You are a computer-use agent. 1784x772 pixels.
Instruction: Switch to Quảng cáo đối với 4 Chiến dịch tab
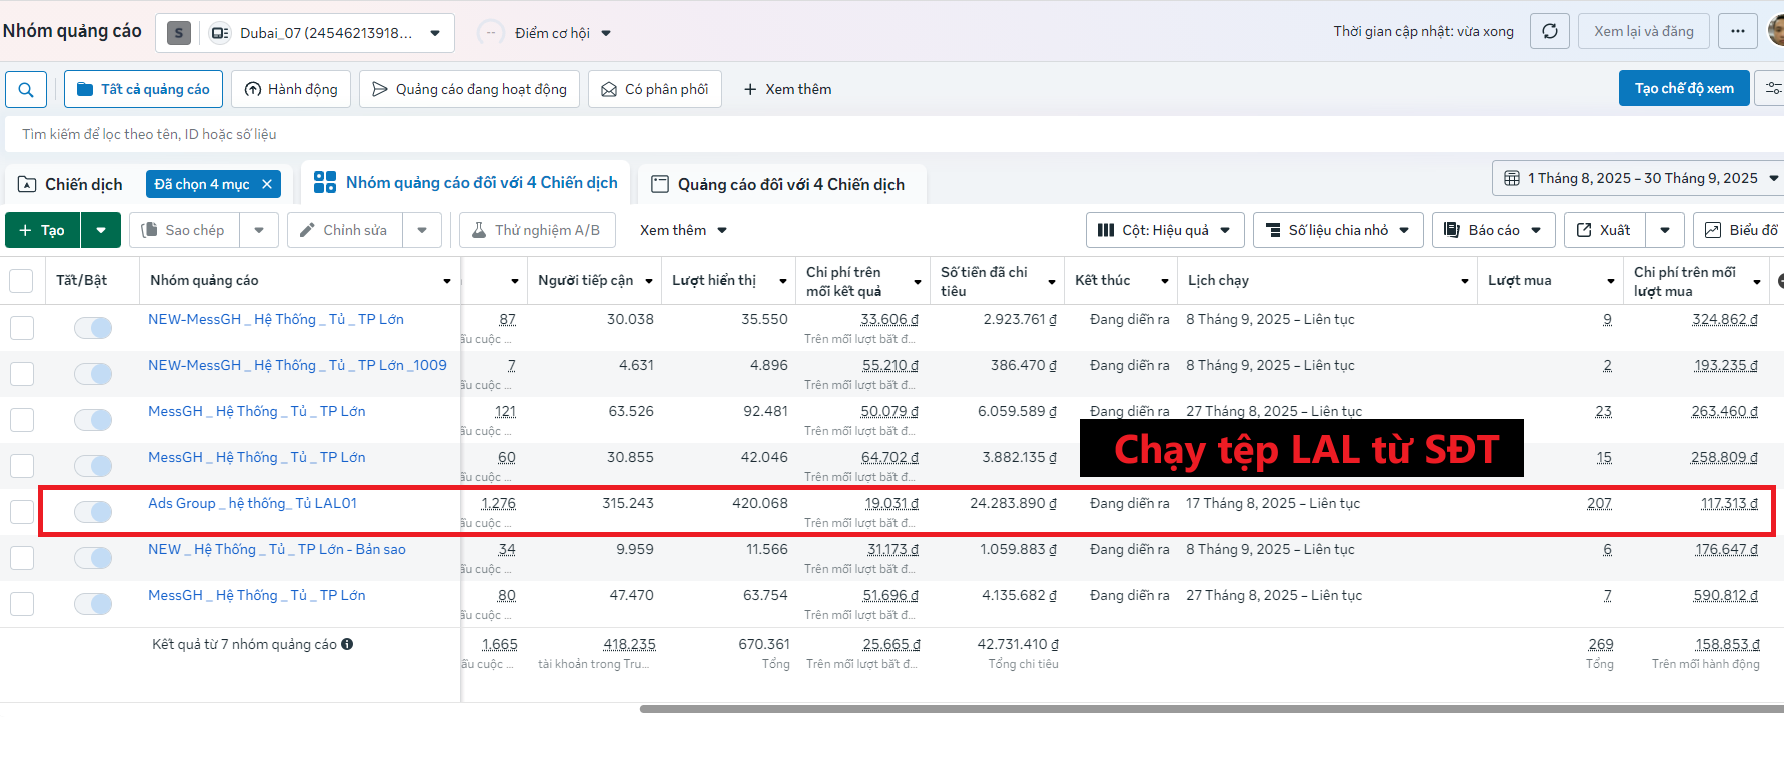(x=780, y=184)
